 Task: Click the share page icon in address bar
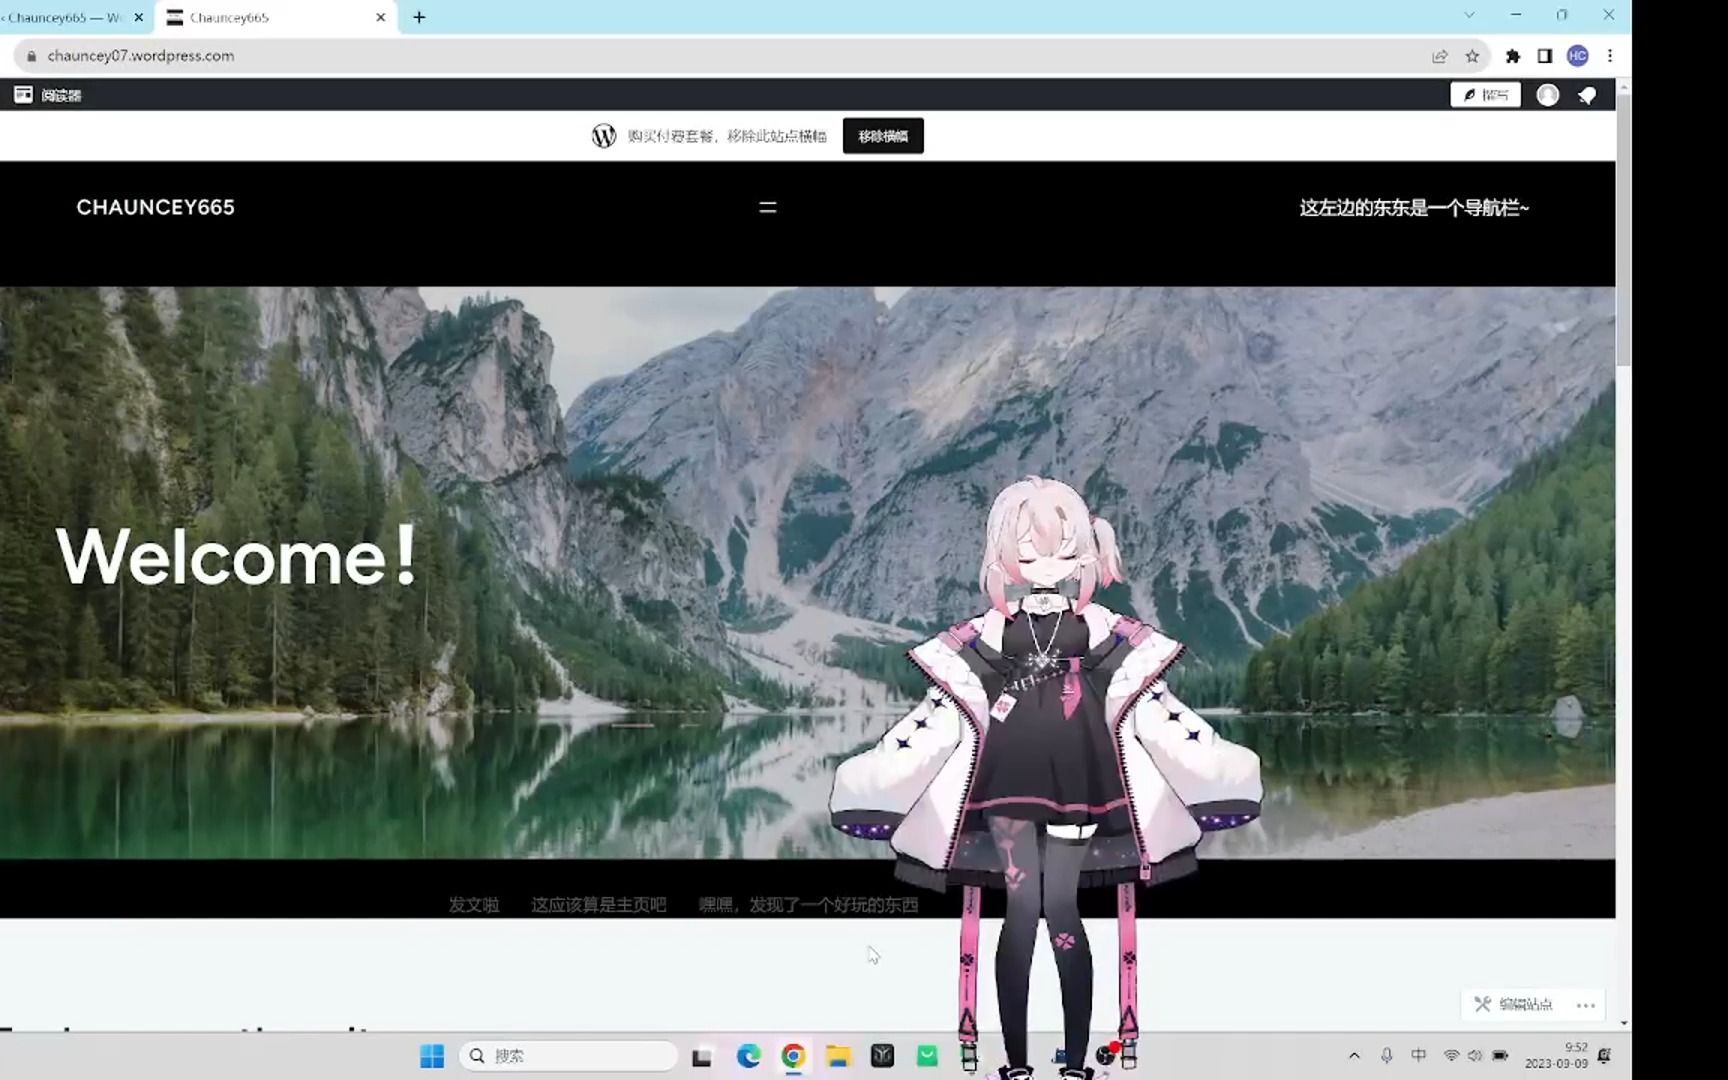coord(1439,56)
